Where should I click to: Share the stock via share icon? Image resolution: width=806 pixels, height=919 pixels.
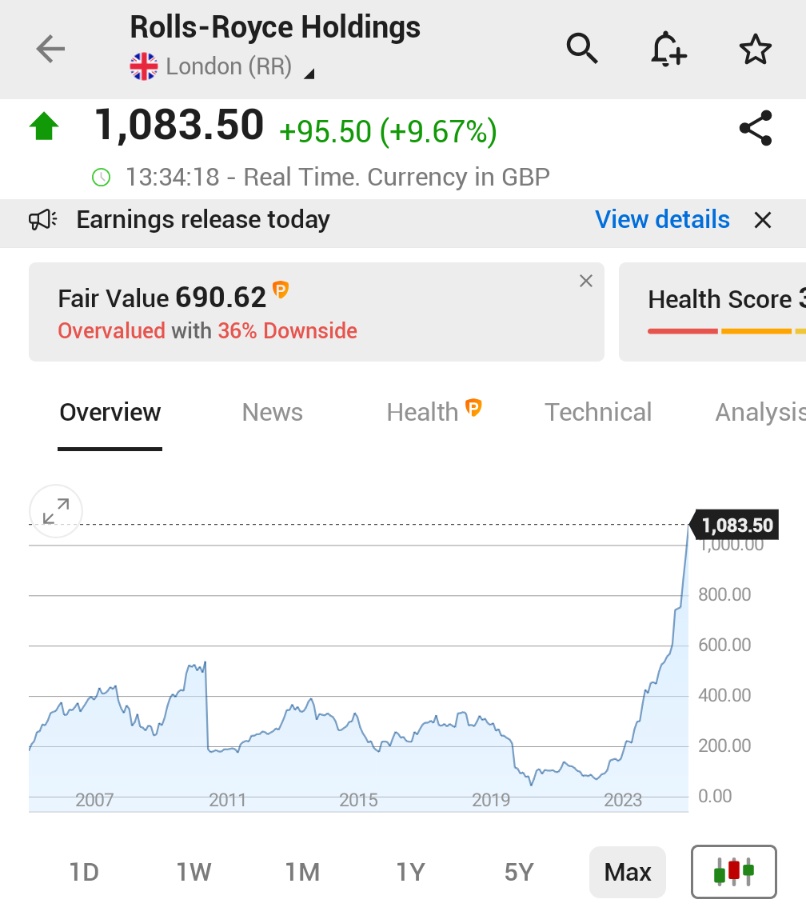point(756,128)
